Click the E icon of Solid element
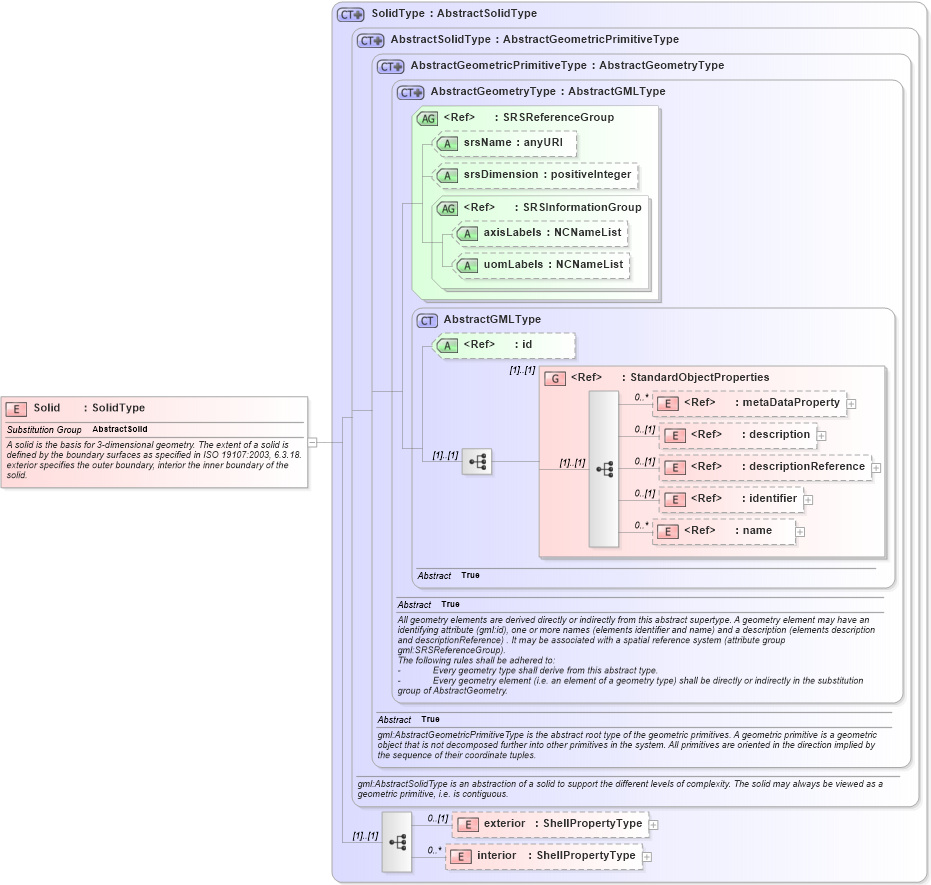Screen dimensions: 931x885 pyautogui.click(x=16, y=409)
